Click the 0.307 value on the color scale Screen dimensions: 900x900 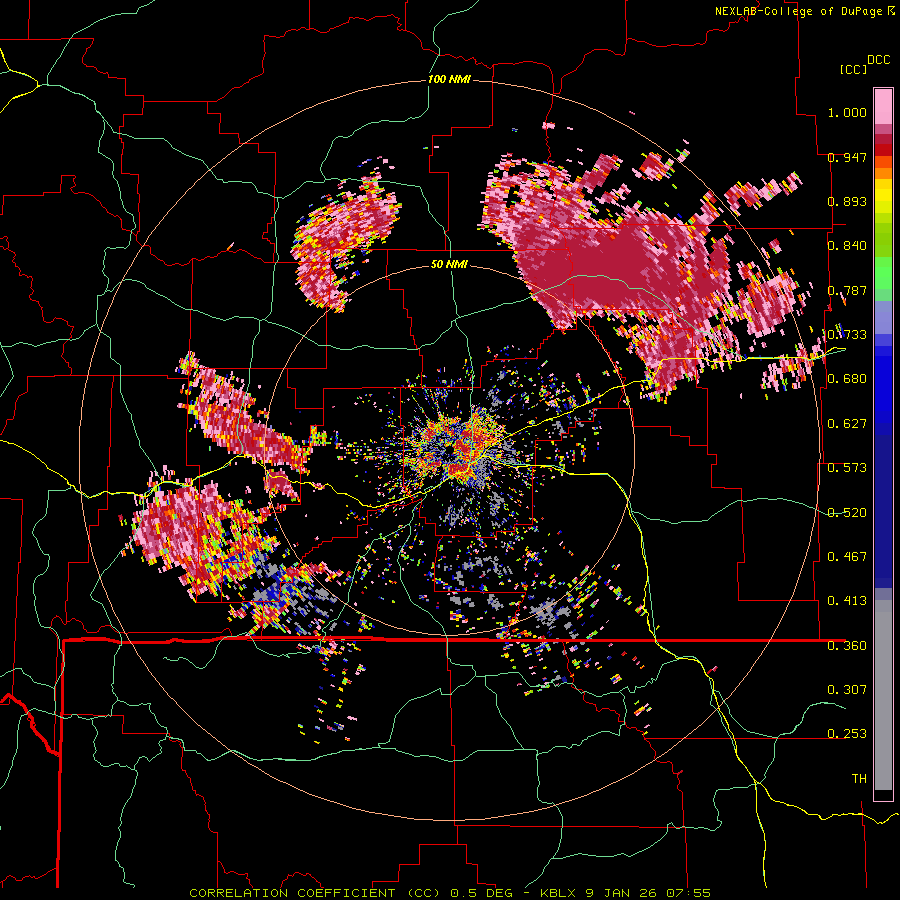coord(847,689)
